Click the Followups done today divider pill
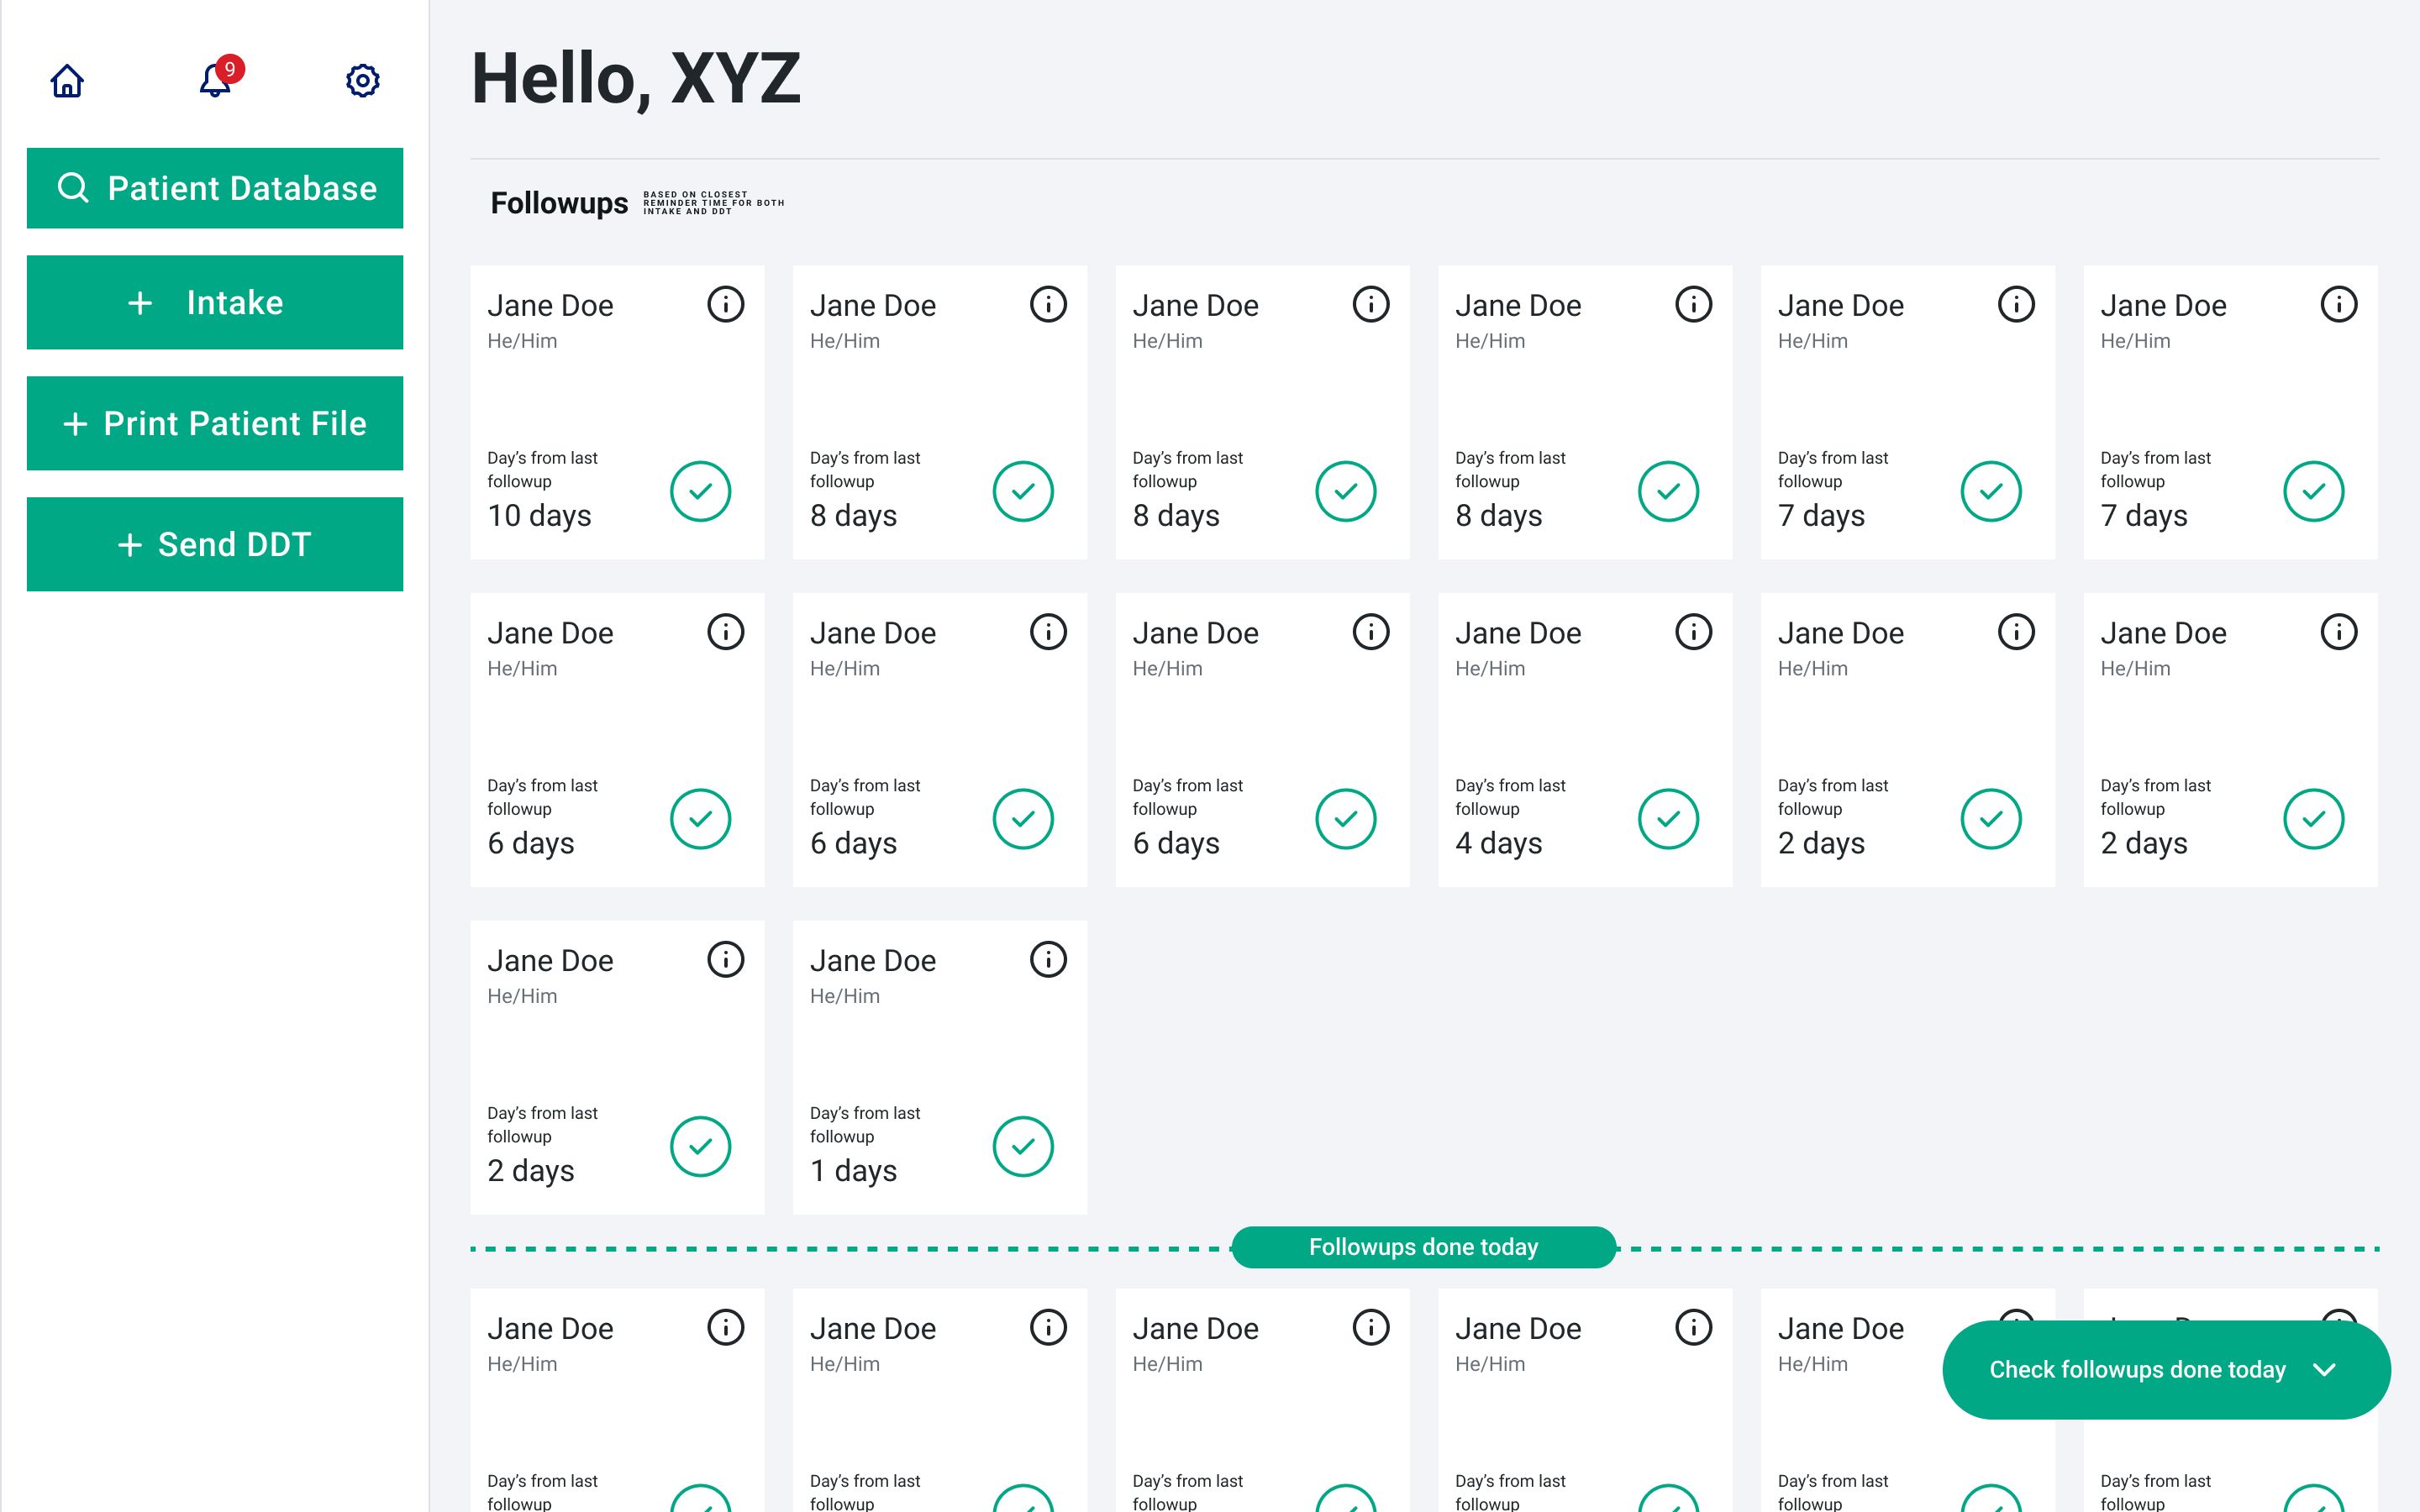The image size is (2420, 1512). tap(1423, 1247)
